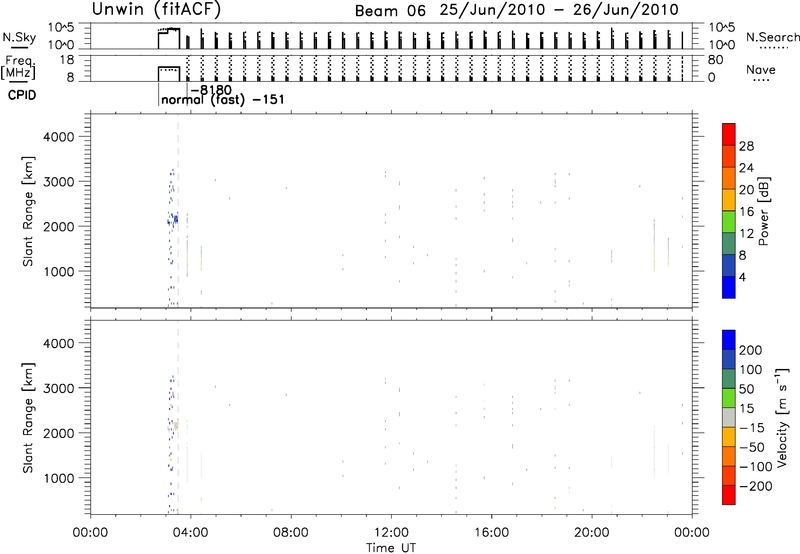The image size is (800, 554).
Task: Pick the bright blue Power segment below 4
Action: point(729,287)
